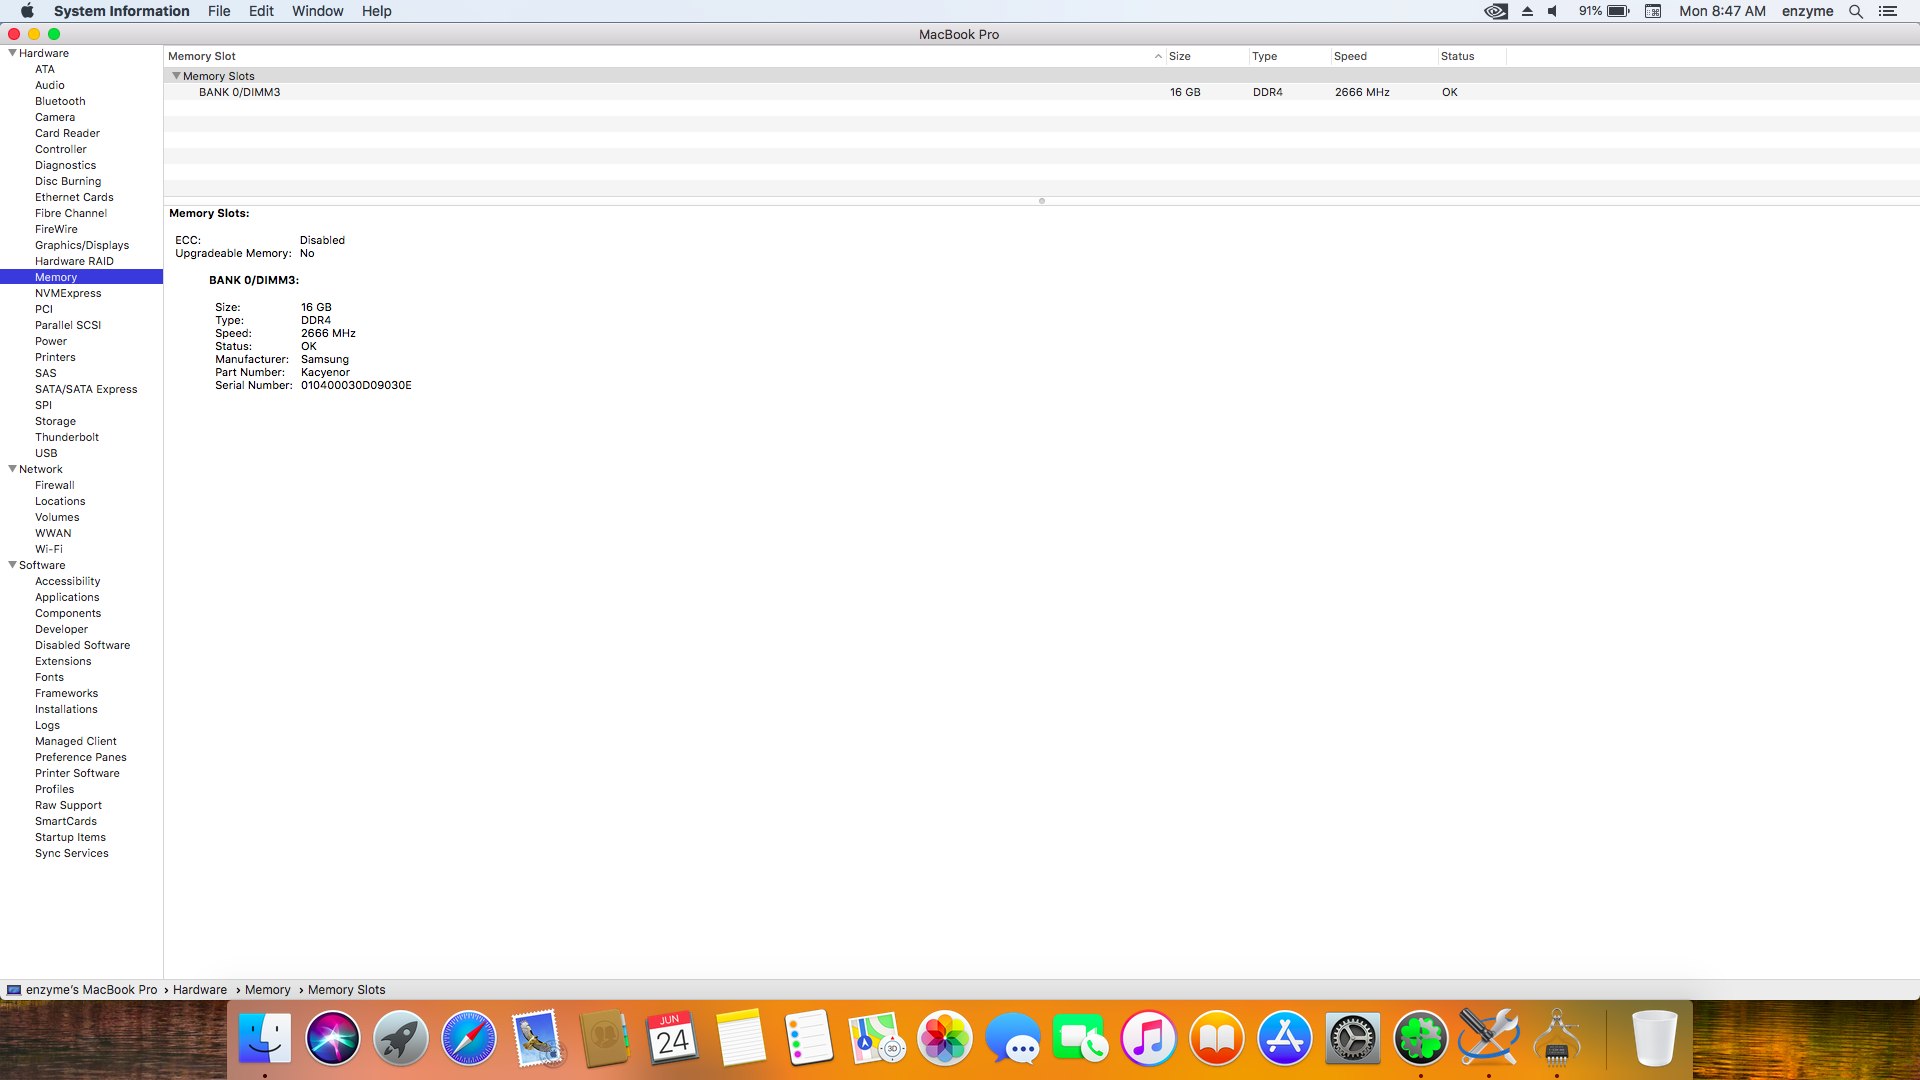Open the Trash in the dock
1920x1080 pixels.
(1654, 1038)
